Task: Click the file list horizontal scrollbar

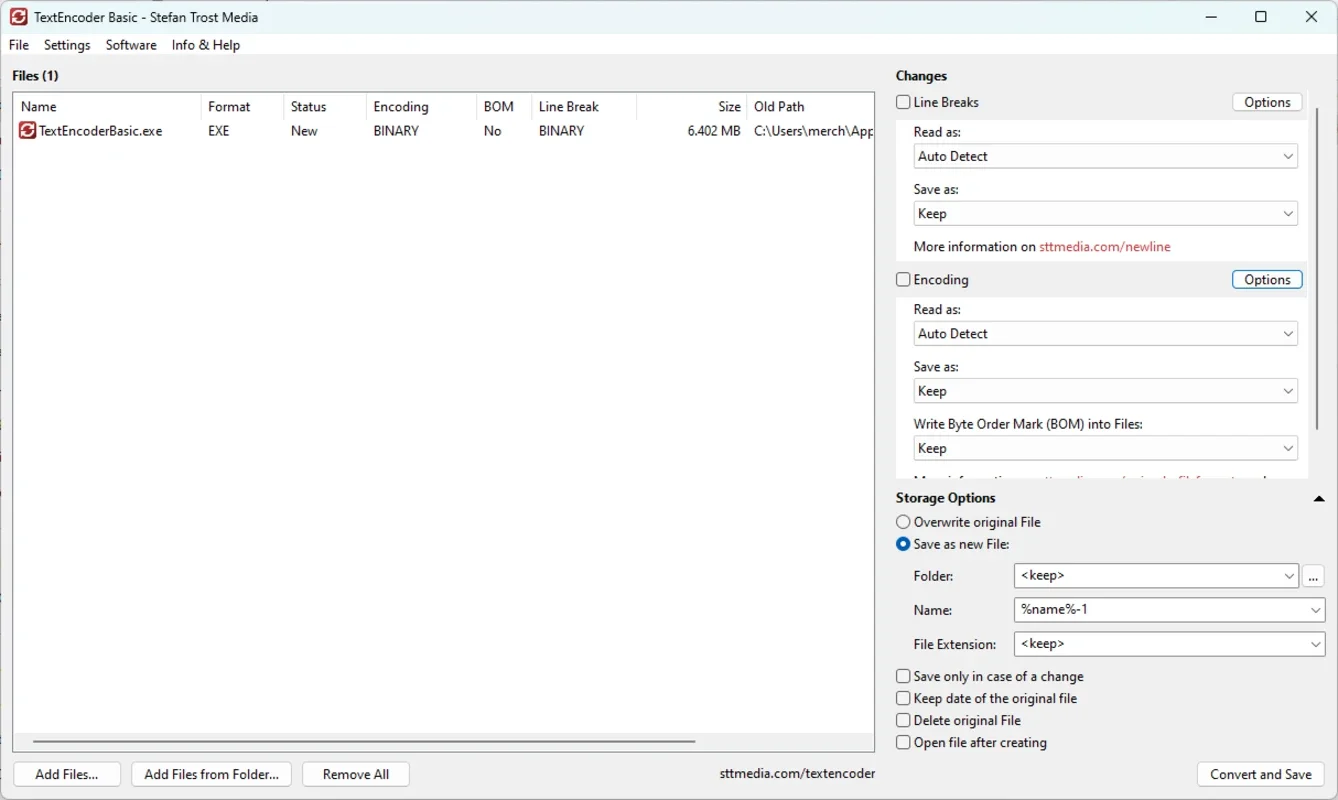Action: pyautogui.click(x=364, y=742)
